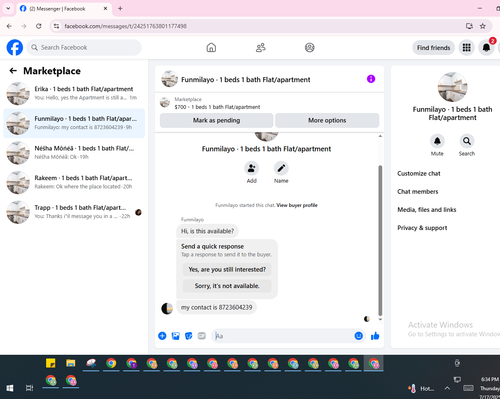Click the back arrow beside Marketplace
This screenshot has height=399, width=500.
(13, 71)
